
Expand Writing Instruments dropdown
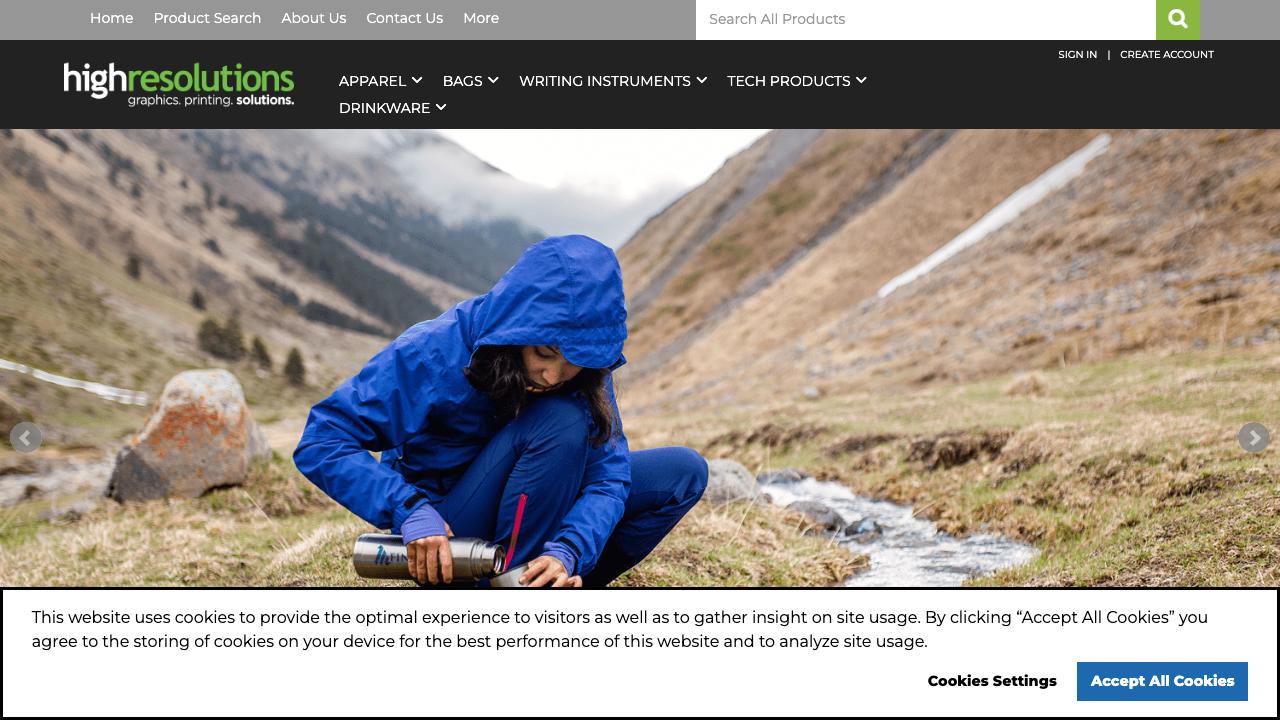[x=613, y=81]
